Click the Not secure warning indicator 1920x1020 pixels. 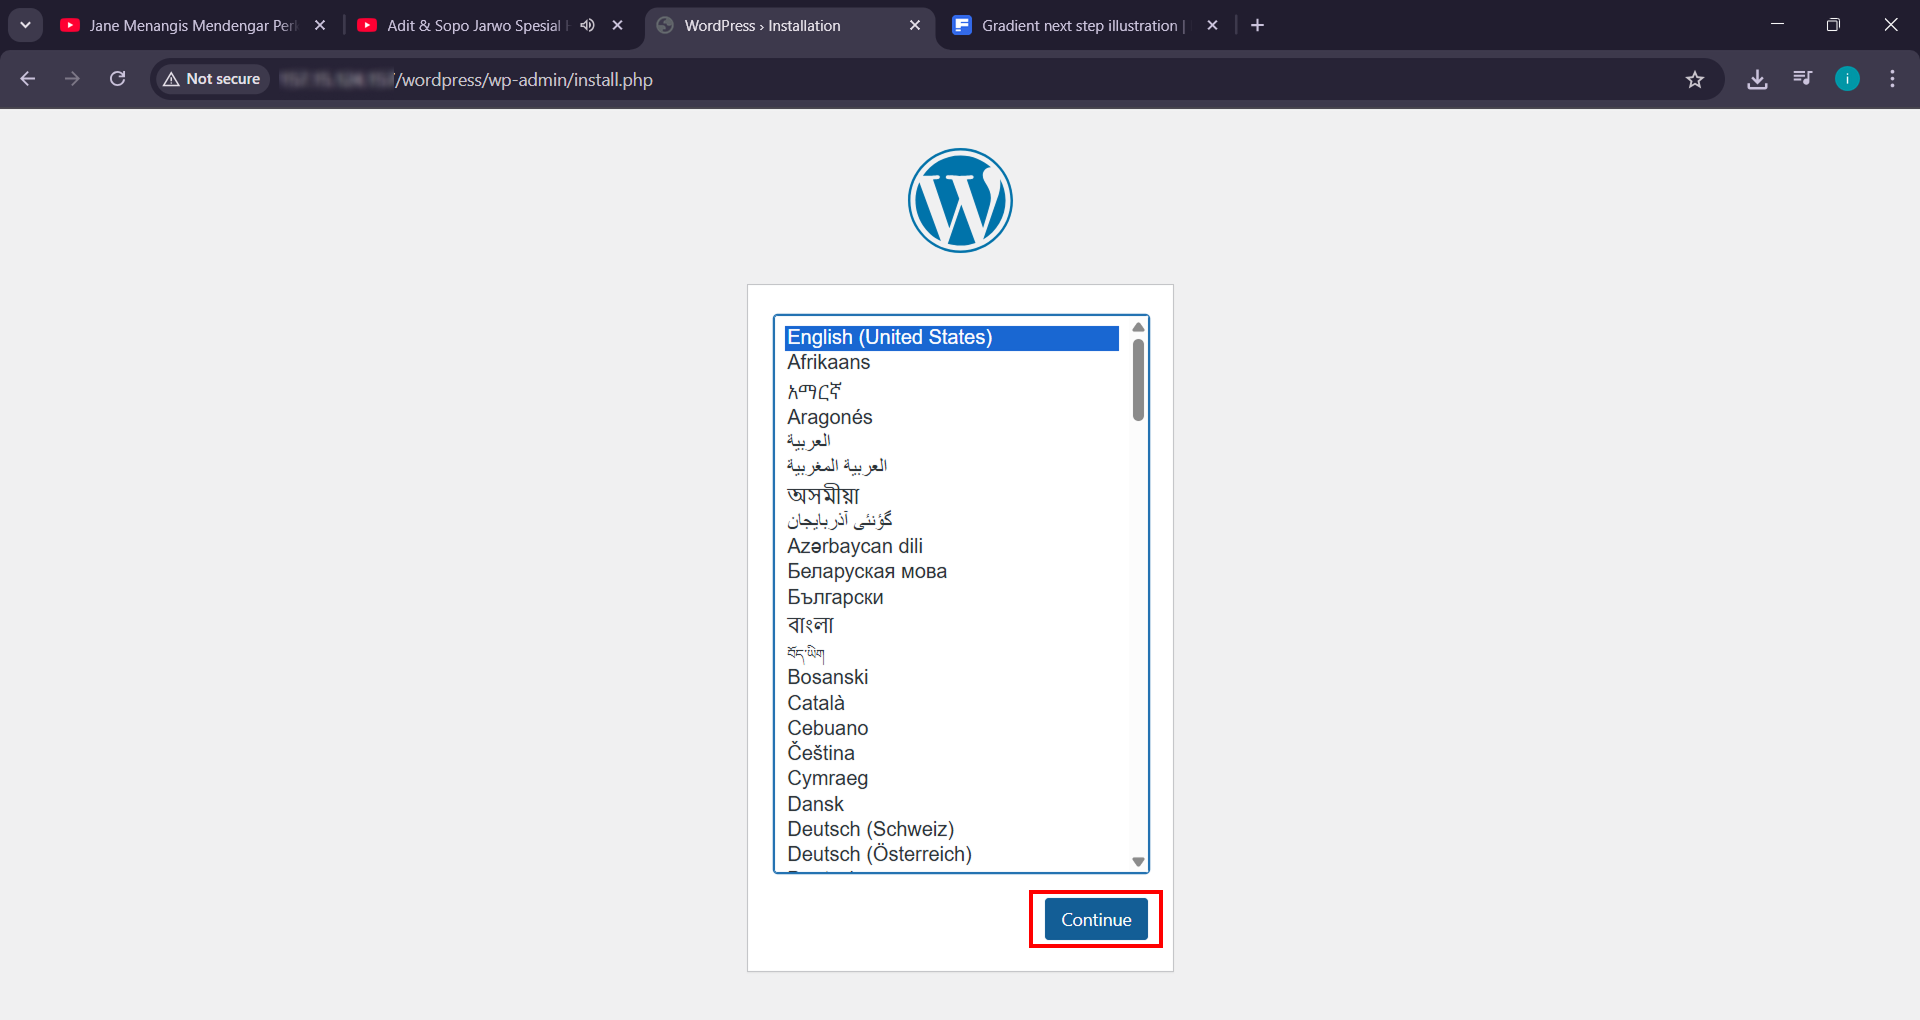(x=210, y=79)
